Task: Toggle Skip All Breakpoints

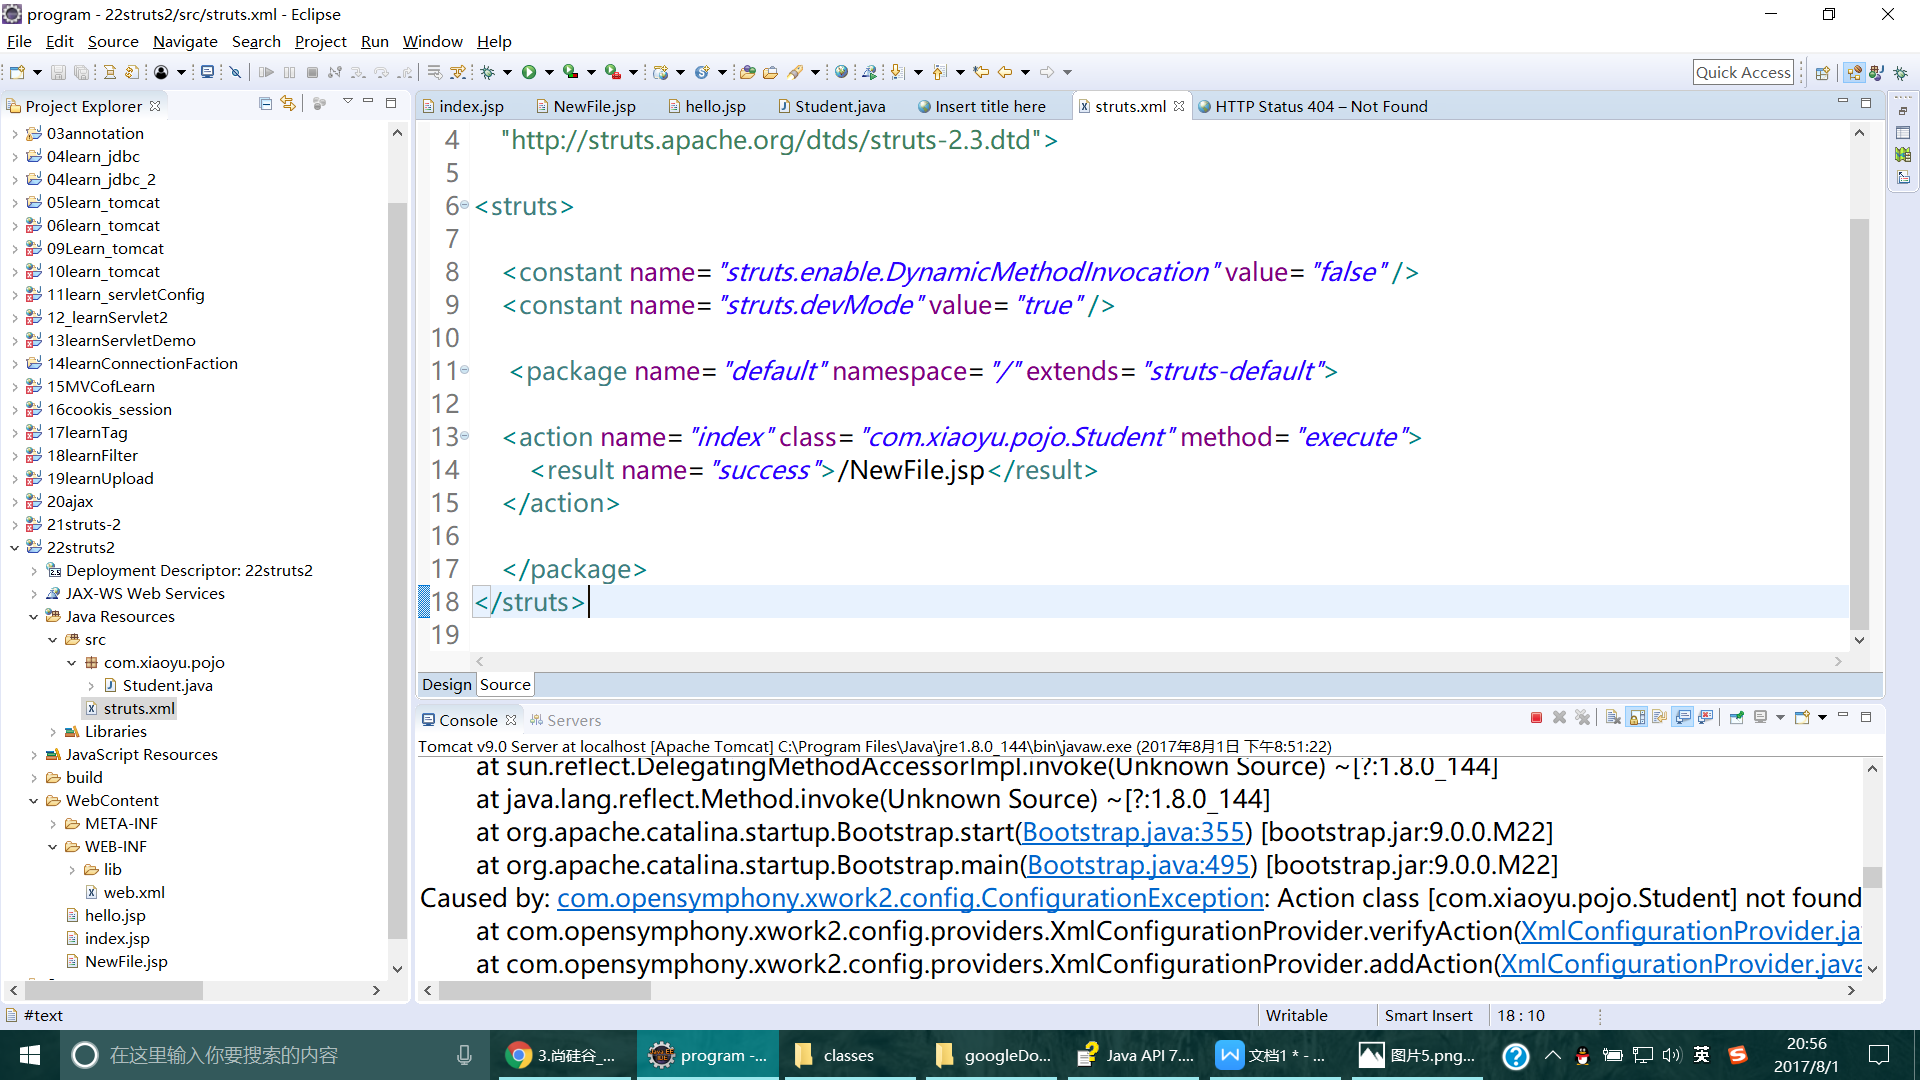Action: [236, 72]
